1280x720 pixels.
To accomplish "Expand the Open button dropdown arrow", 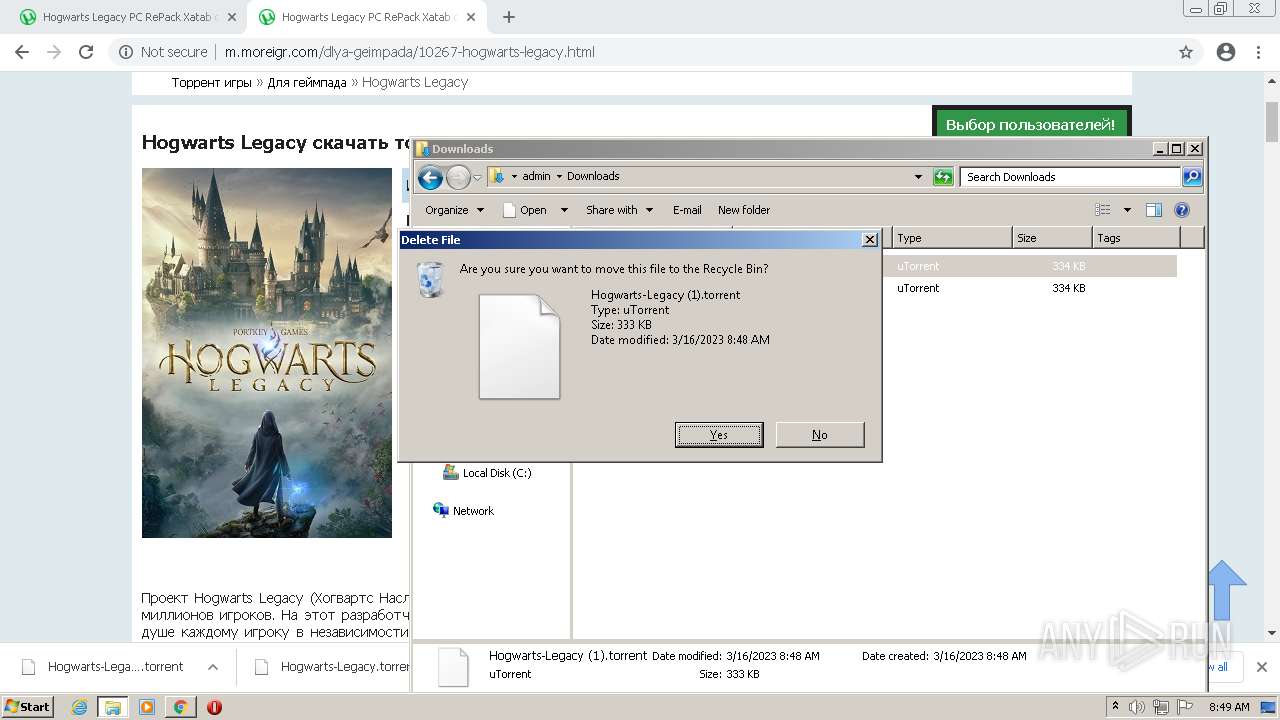I will 564,210.
